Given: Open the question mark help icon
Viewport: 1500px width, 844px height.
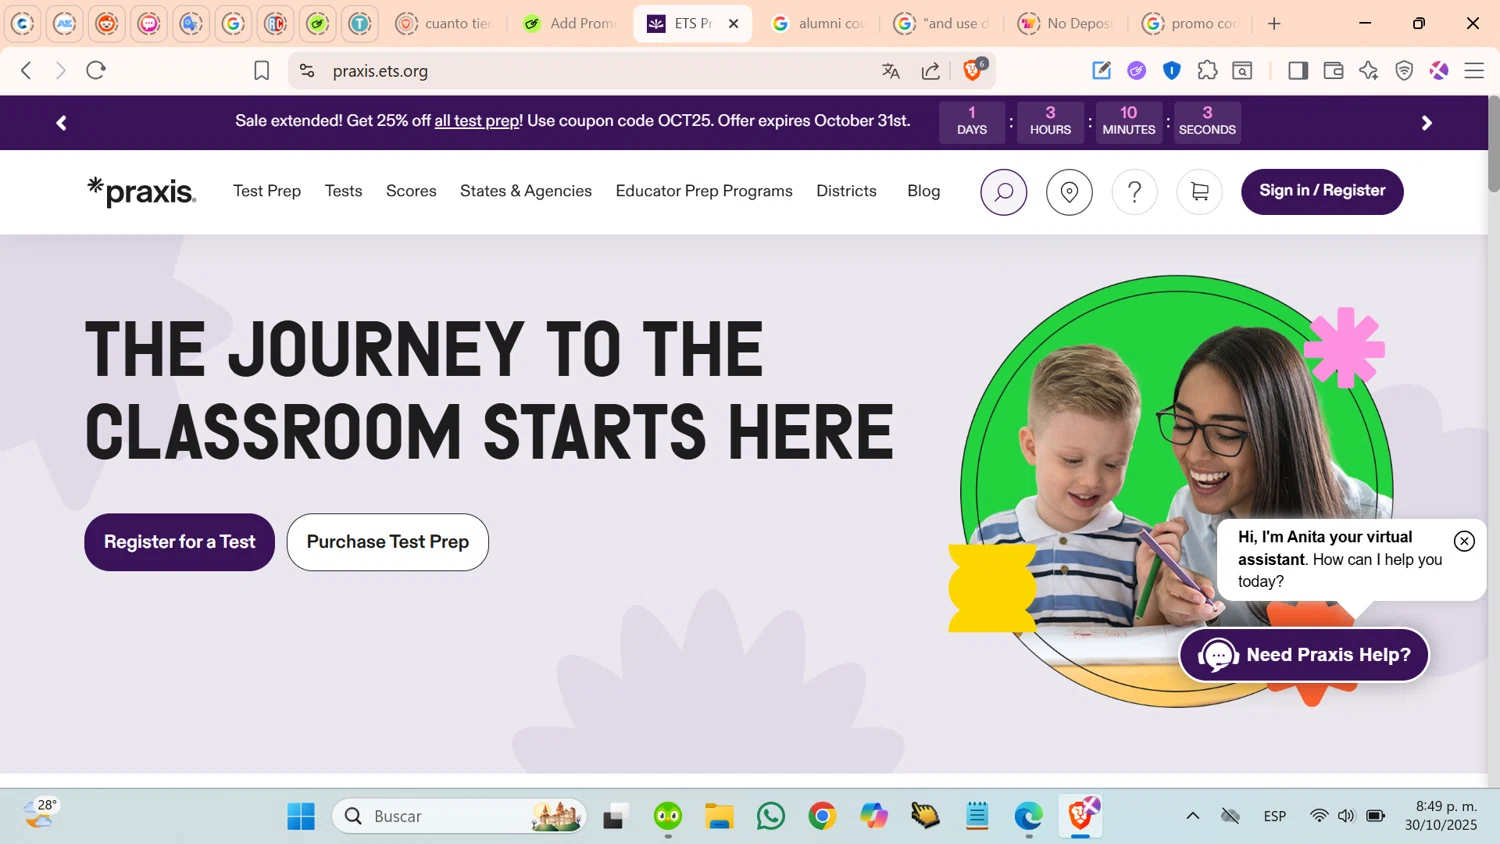Looking at the screenshot, I should (1135, 192).
